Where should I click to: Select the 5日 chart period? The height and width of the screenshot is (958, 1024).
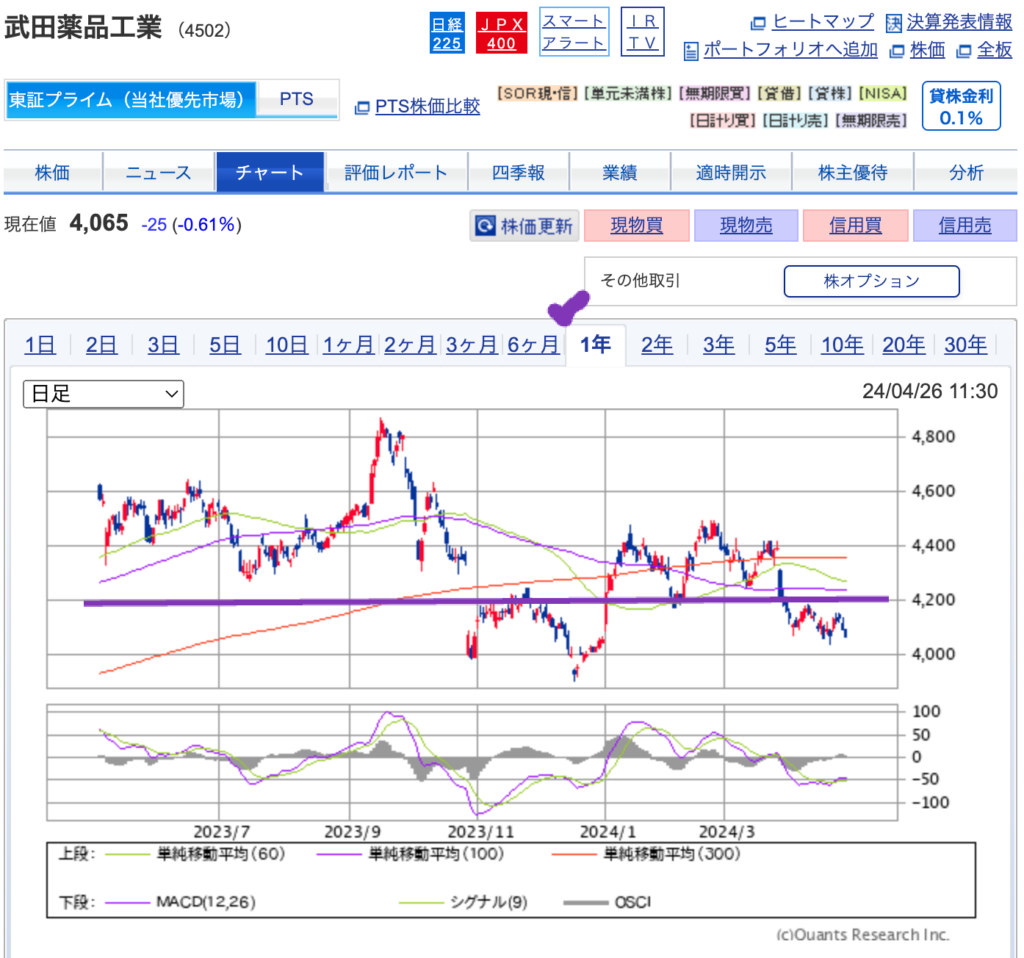coord(225,345)
